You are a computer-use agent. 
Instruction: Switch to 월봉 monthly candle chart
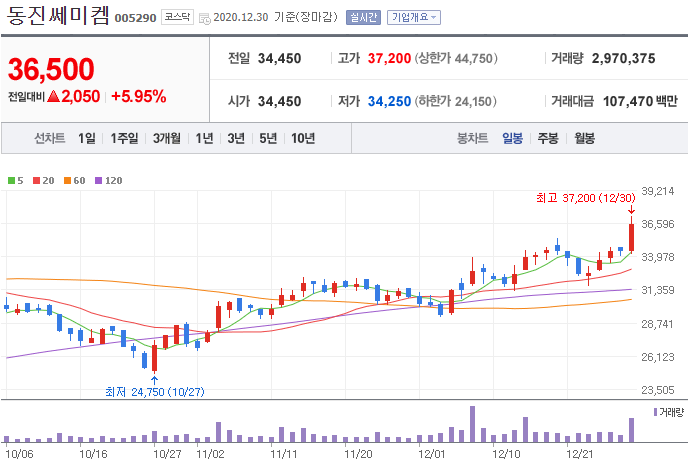584,139
